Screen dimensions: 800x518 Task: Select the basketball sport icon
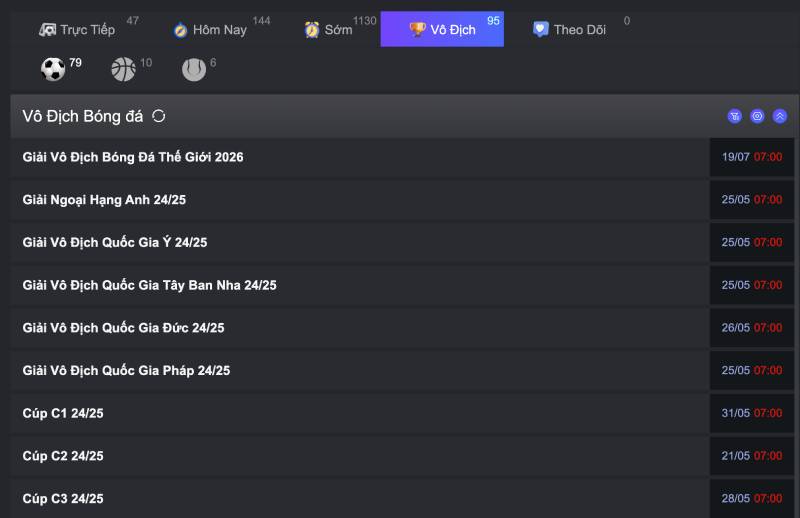[123, 69]
